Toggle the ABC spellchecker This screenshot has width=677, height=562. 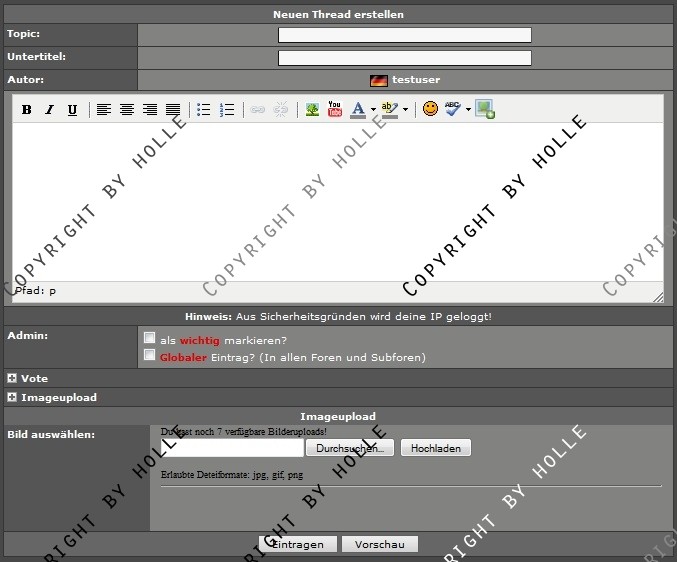click(x=453, y=109)
